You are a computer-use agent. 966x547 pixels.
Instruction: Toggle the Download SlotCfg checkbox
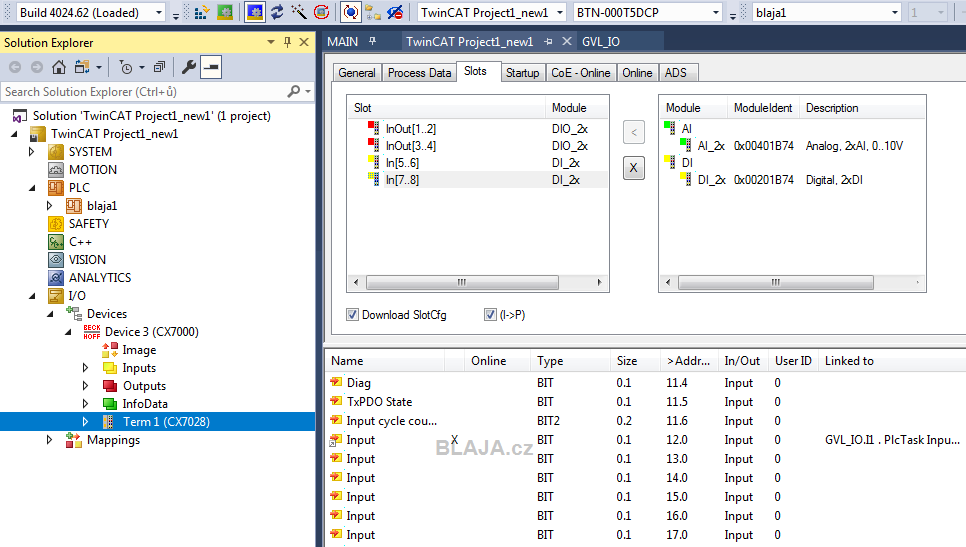coord(352,315)
